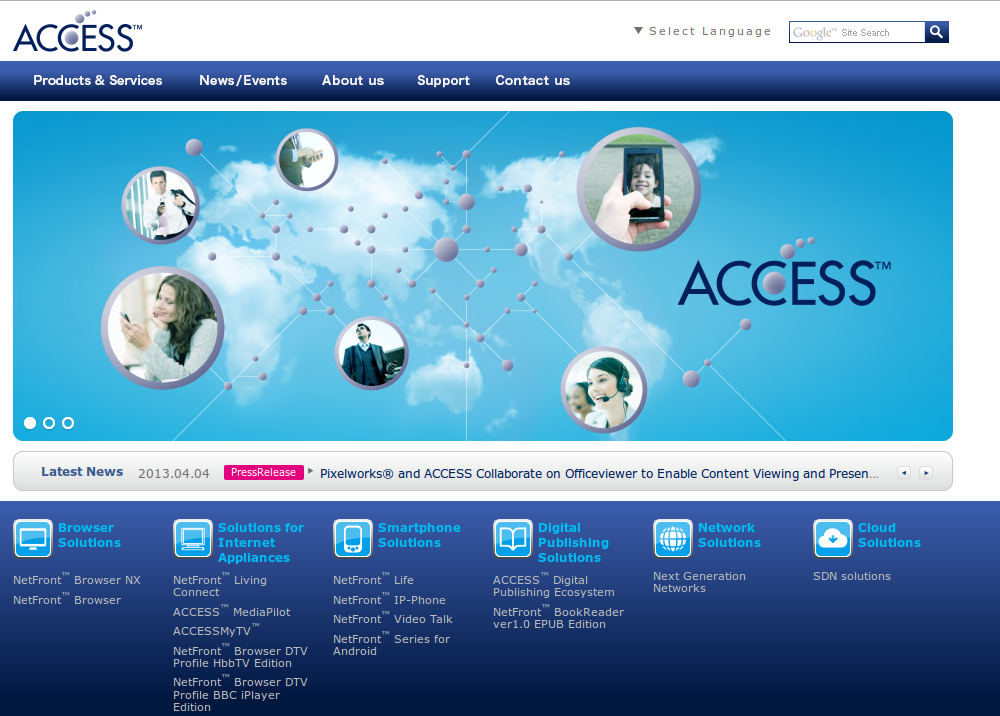Click the 2013.04.04 news date

(x=173, y=473)
